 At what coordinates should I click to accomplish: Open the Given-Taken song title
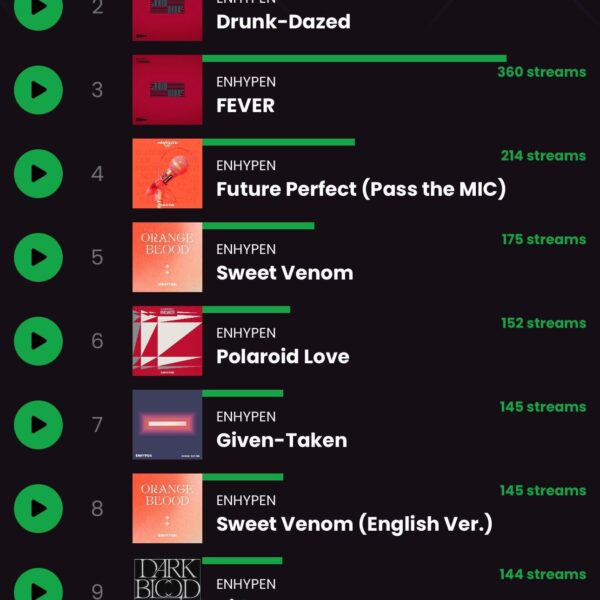282,440
